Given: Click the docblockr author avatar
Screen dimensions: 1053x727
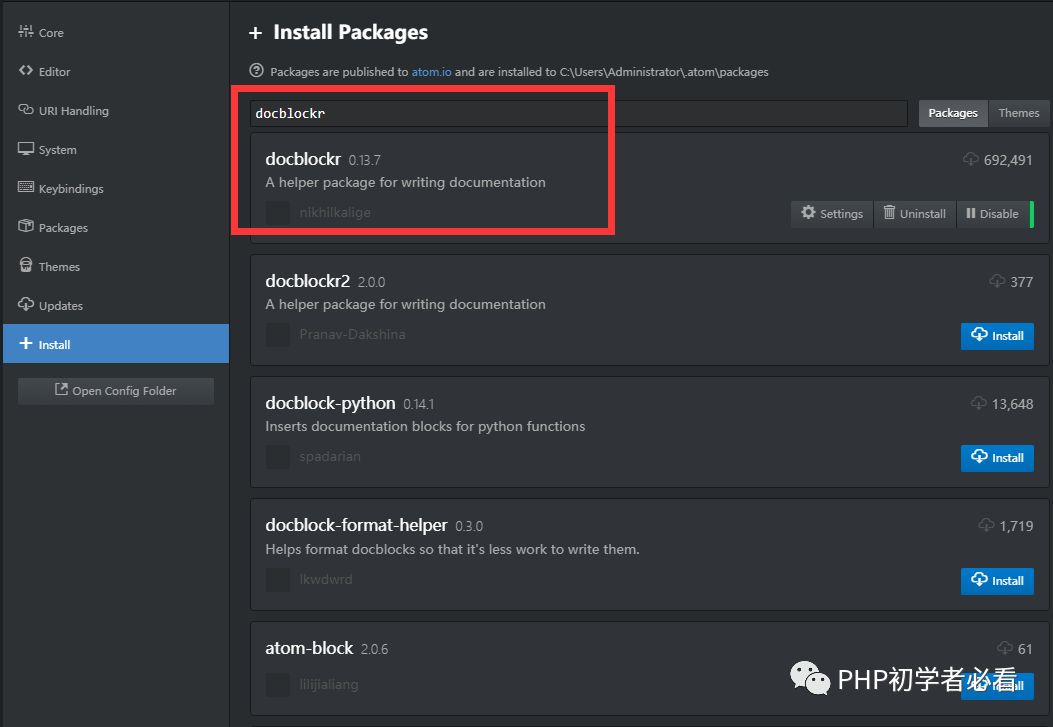Looking at the screenshot, I should (278, 213).
